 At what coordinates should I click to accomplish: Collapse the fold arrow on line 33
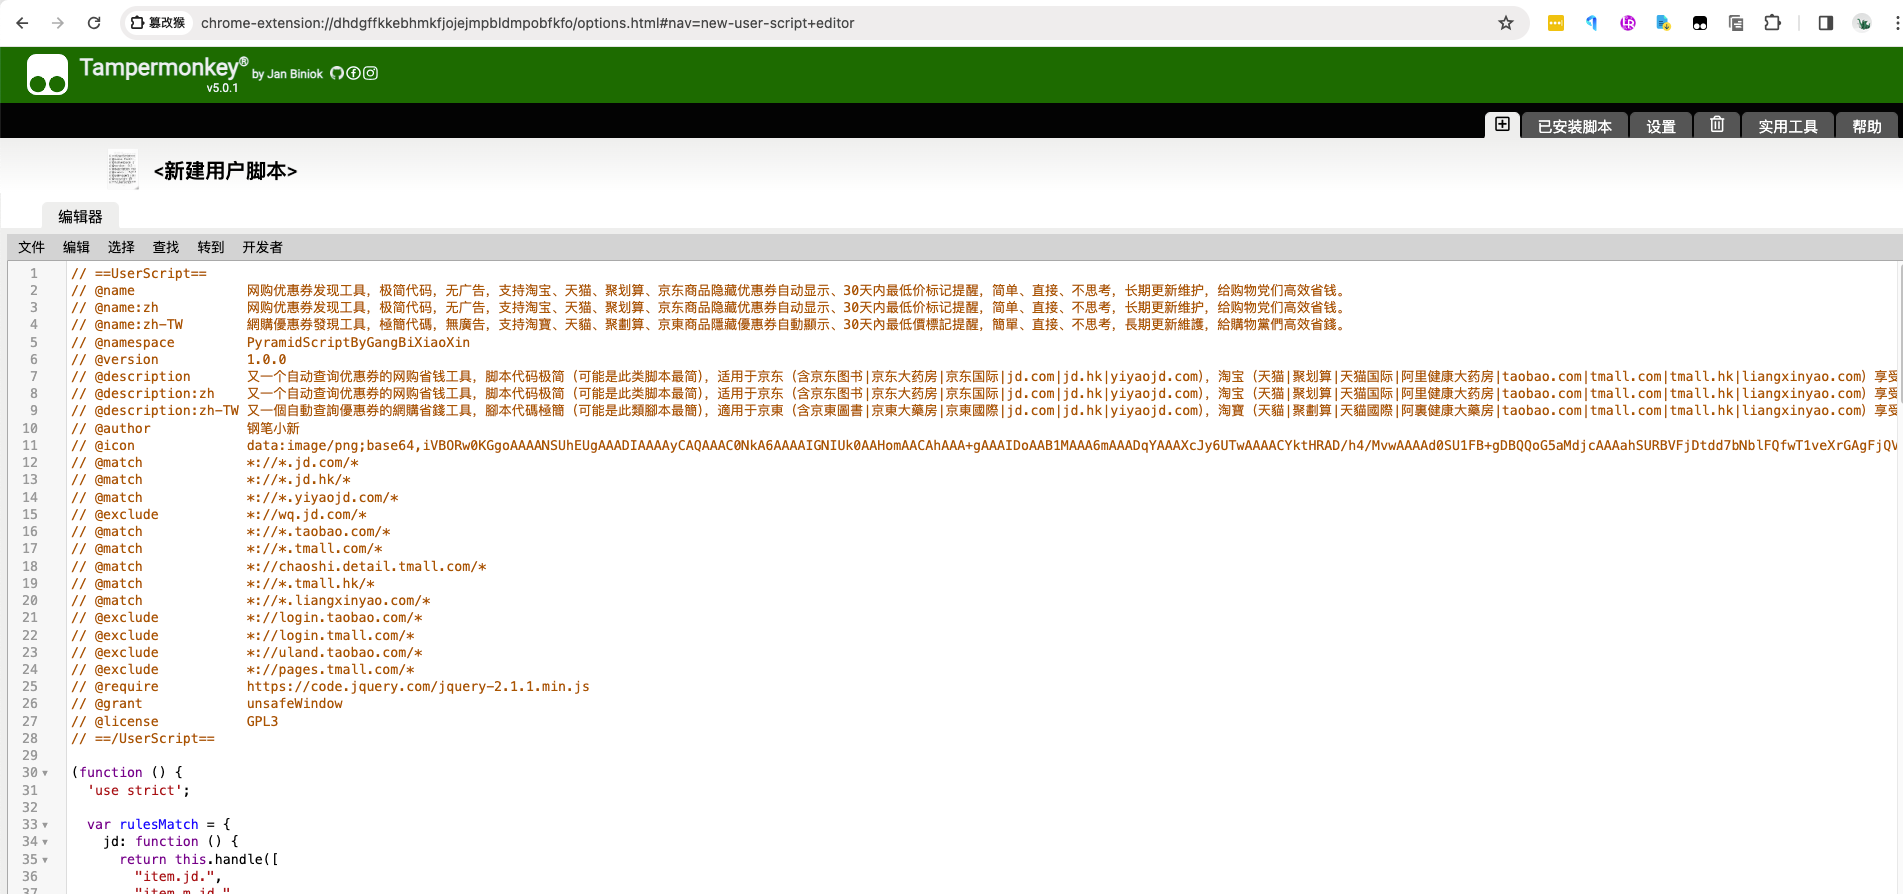point(45,825)
